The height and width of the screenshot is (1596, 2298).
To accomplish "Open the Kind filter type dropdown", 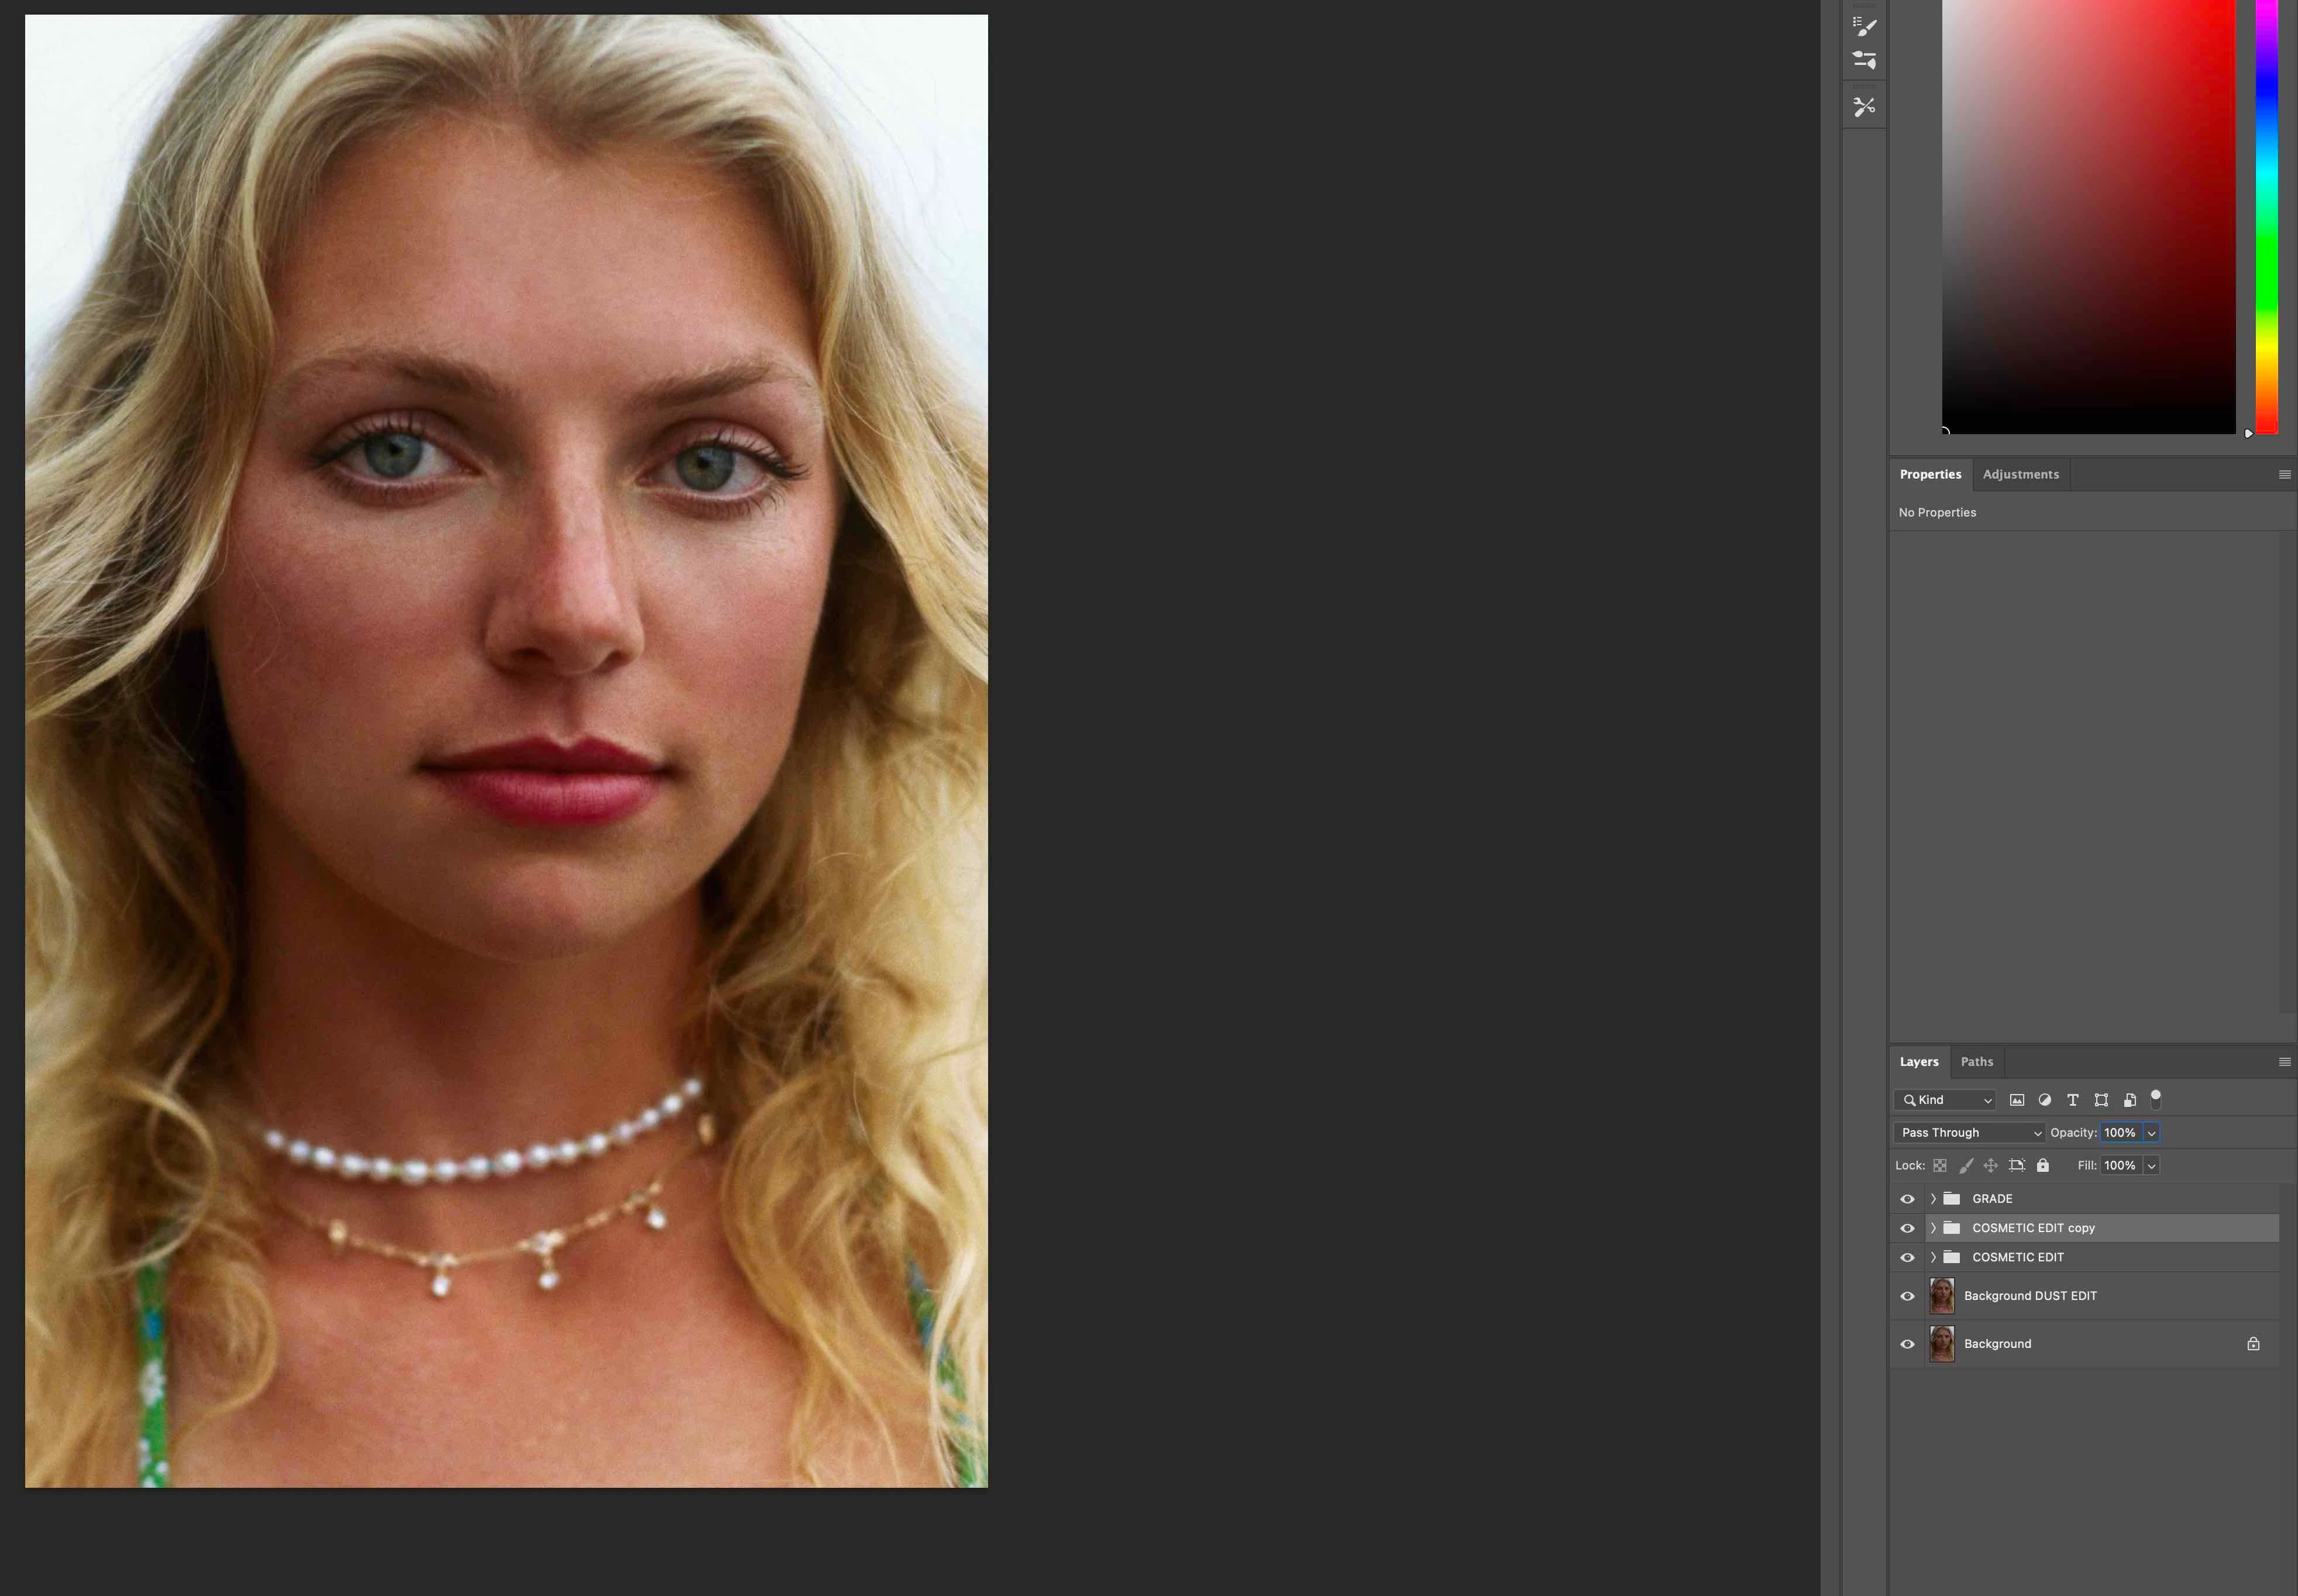I will 1945,1100.
